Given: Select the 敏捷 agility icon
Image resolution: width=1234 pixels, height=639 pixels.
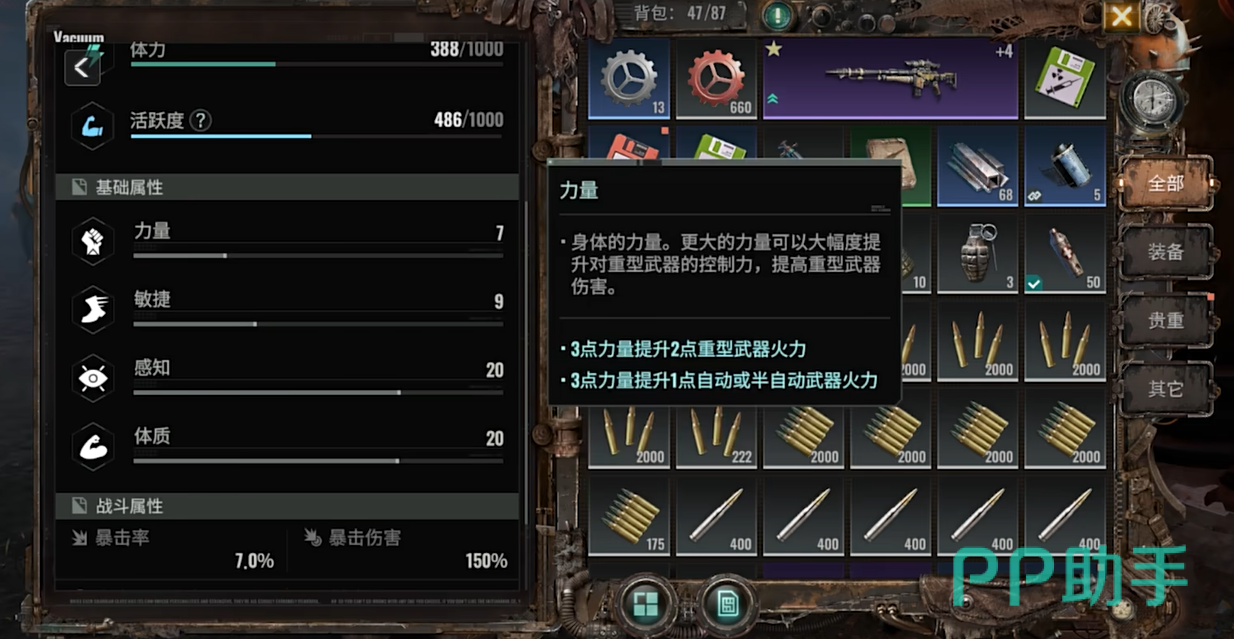Looking at the screenshot, I should (92, 310).
